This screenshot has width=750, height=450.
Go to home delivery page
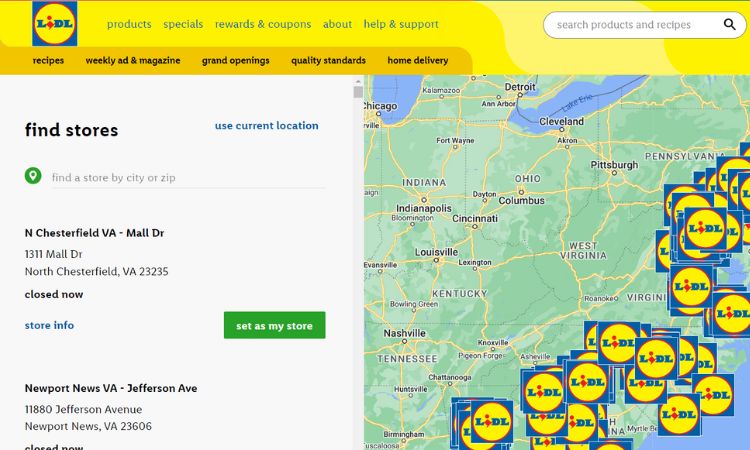pos(418,60)
